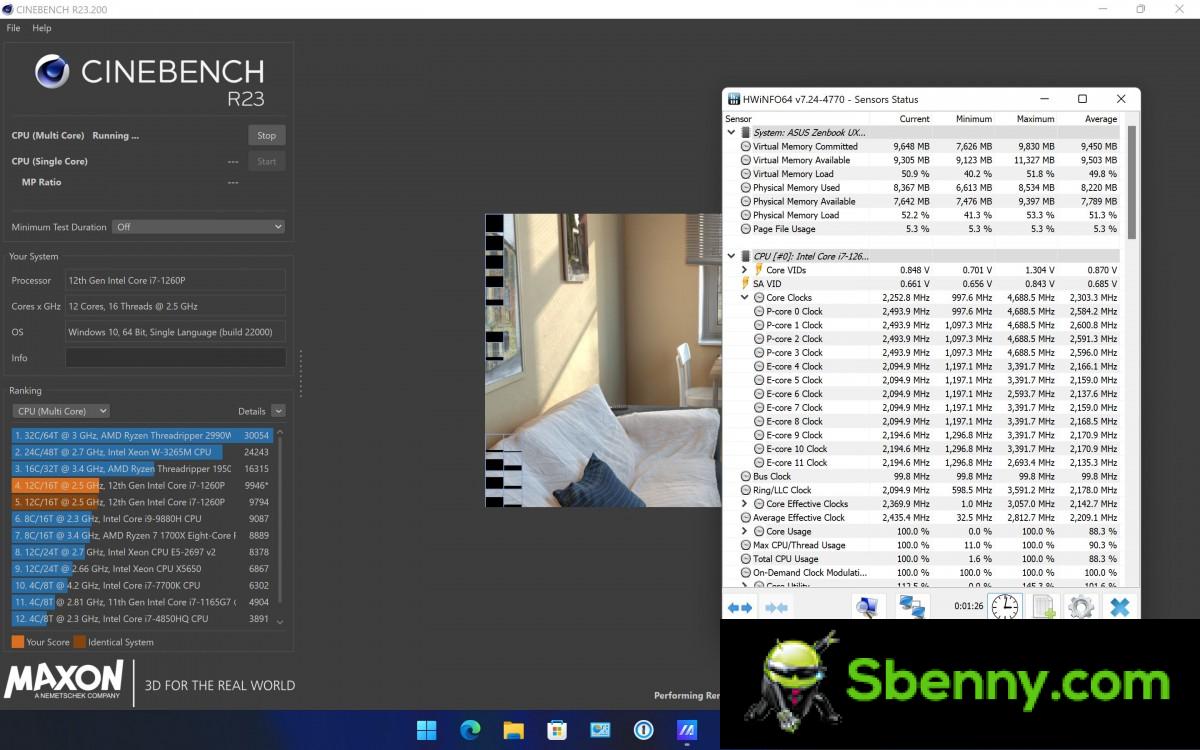
Task: Collapse the CPU [#0] Intel Core i7 group
Action: (x=731, y=256)
